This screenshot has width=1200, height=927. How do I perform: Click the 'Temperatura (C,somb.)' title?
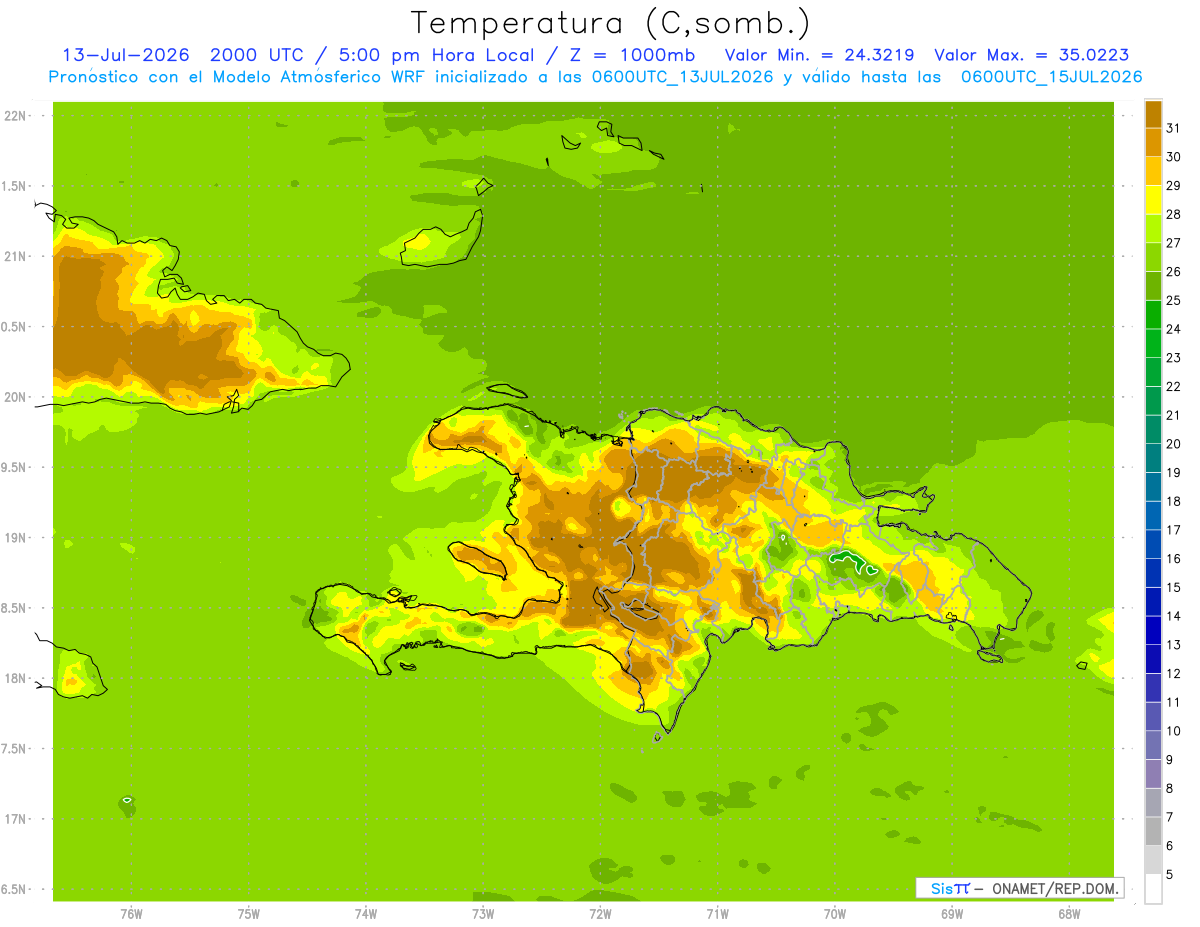(x=610, y=23)
